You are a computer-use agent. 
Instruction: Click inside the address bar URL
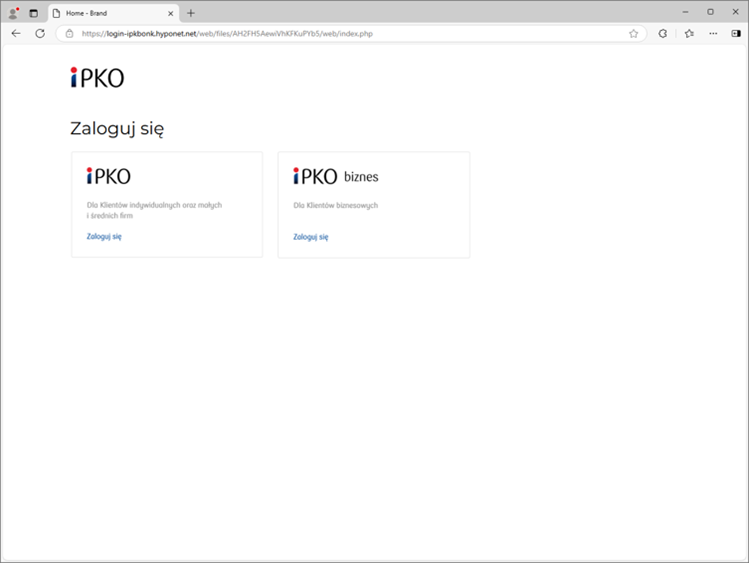[x=300, y=33]
